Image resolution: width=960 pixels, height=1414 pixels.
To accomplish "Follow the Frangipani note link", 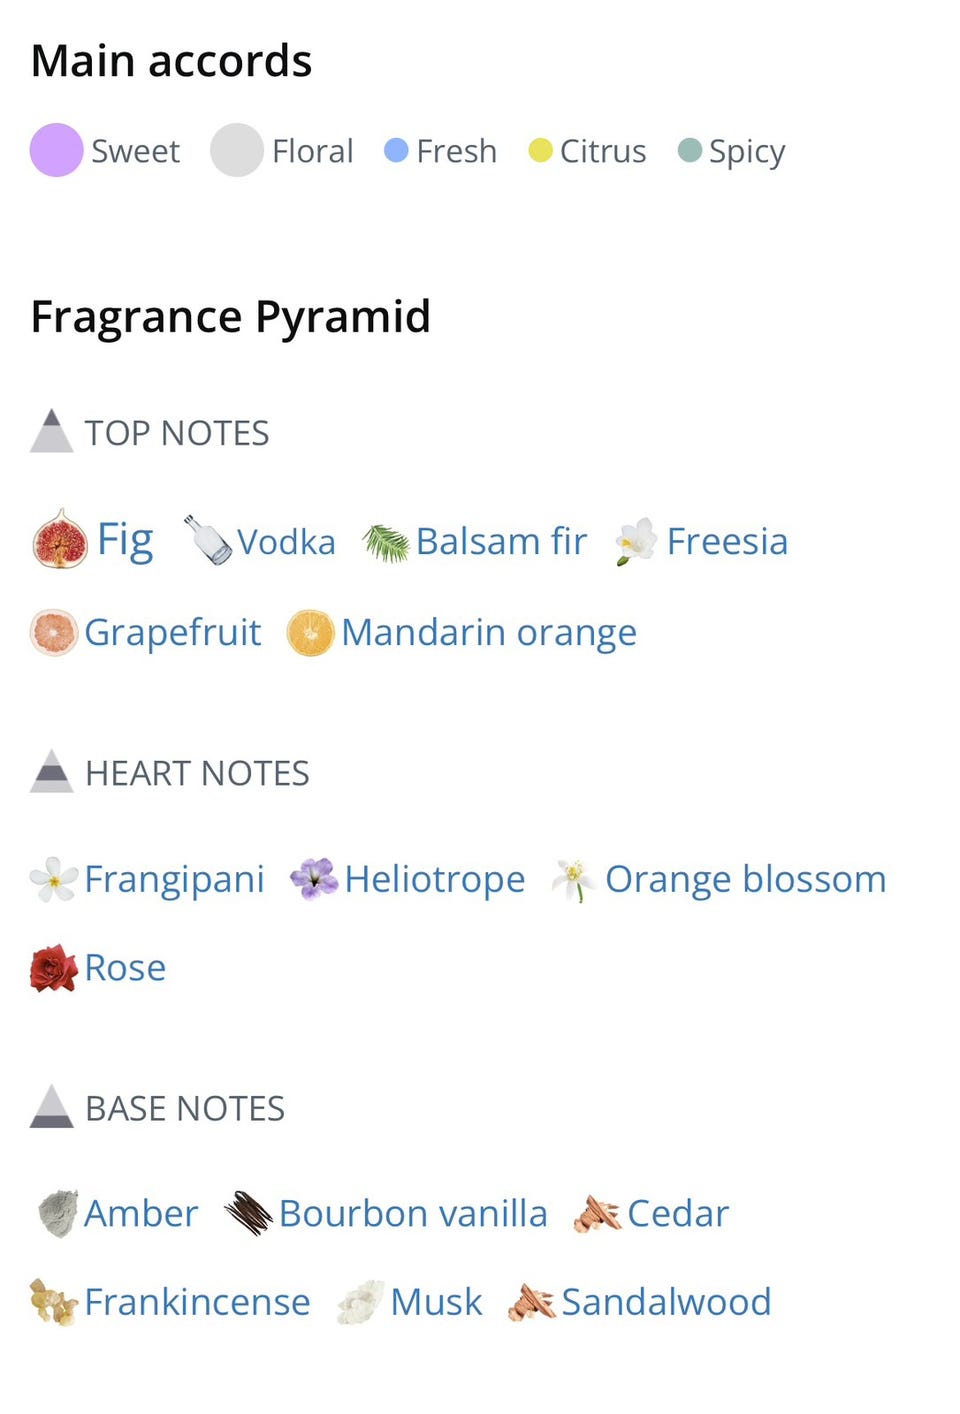I will point(174,881).
